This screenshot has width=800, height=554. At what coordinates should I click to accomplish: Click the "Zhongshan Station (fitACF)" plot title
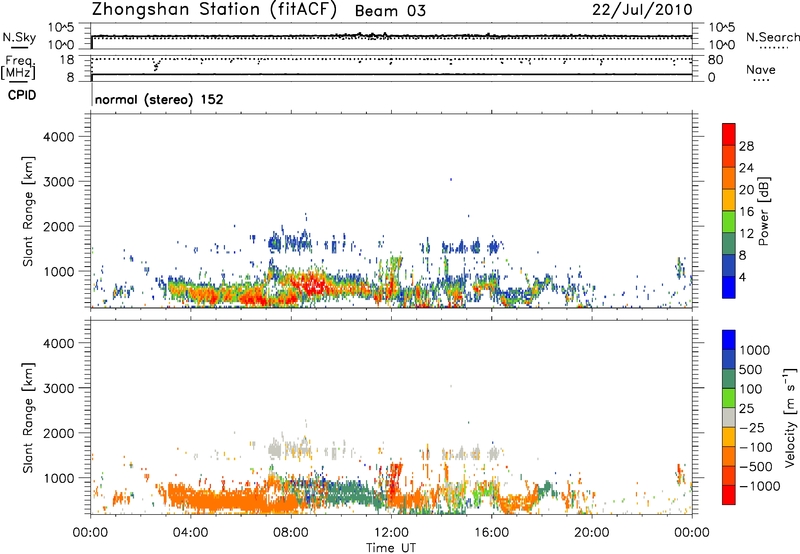click(215, 10)
